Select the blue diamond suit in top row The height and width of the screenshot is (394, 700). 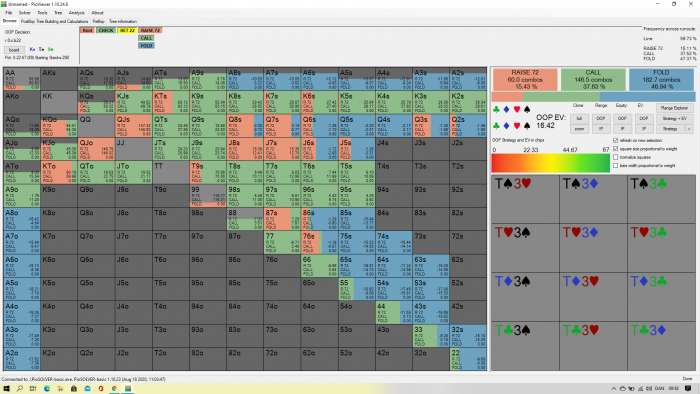tap(506, 109)
